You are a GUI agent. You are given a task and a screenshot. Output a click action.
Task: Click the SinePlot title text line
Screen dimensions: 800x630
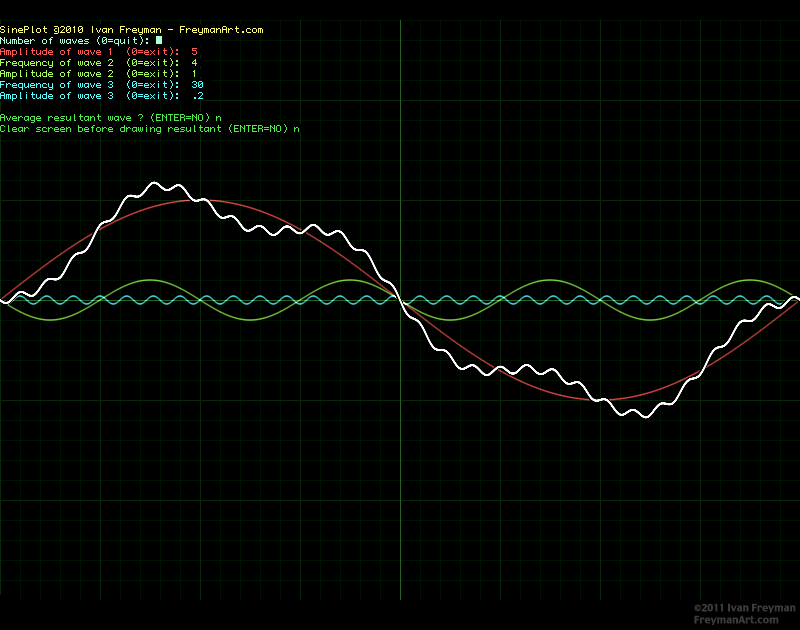pos(131,30)
